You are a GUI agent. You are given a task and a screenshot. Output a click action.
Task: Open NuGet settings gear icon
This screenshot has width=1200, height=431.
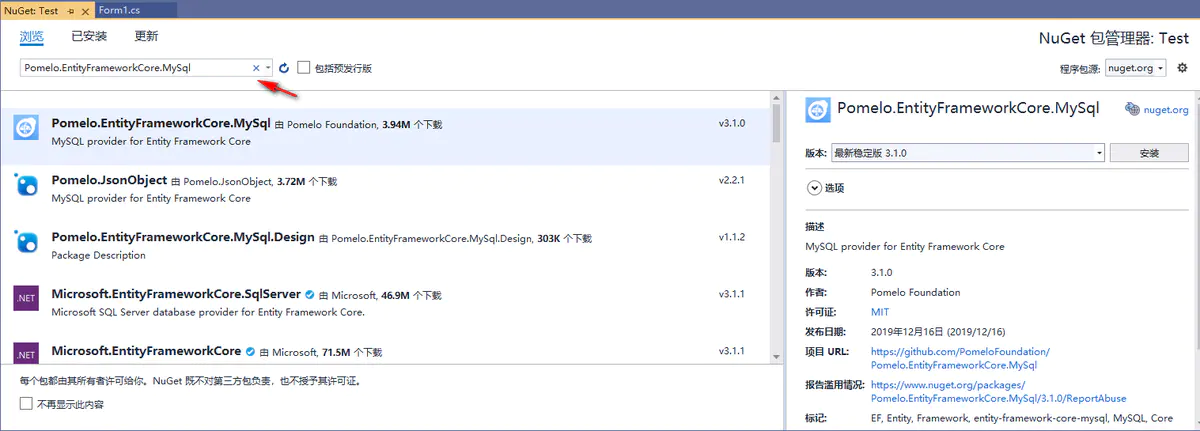(1182, 68)
